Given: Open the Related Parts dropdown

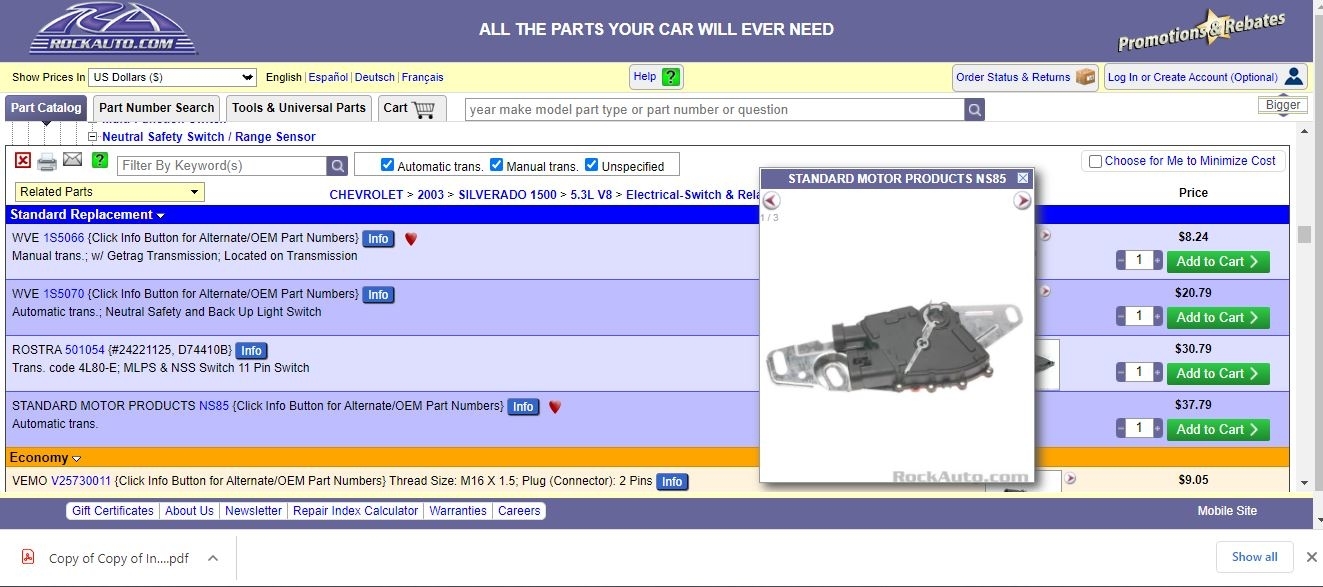Looking at the screenshot, I should pyautogui.click(x=110, y=192).
